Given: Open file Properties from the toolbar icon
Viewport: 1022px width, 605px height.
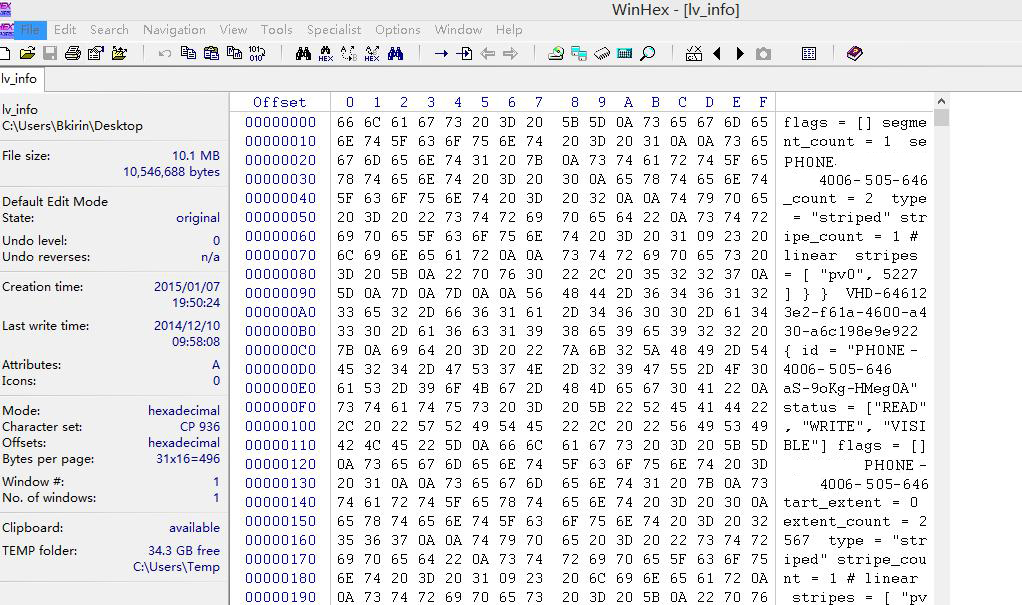Looking at the screenshot, I should click(x=96, y=53).
